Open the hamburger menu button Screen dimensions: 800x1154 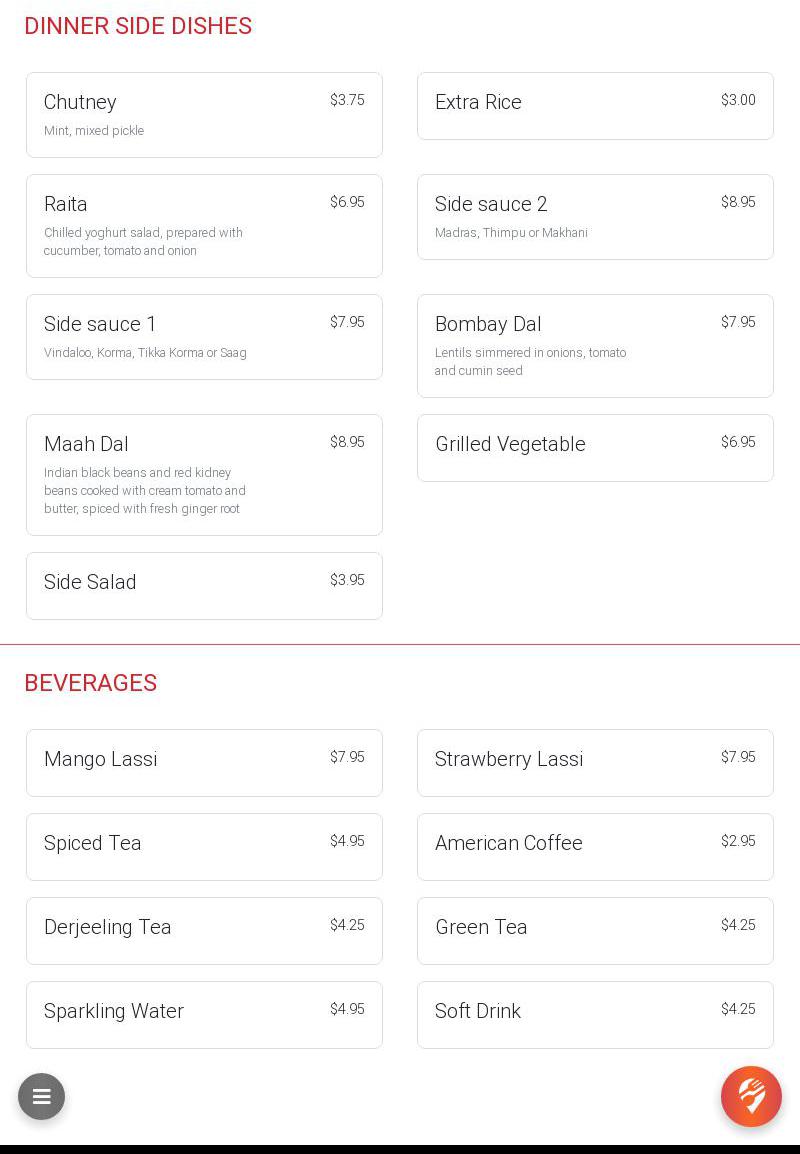point(41,1097)
